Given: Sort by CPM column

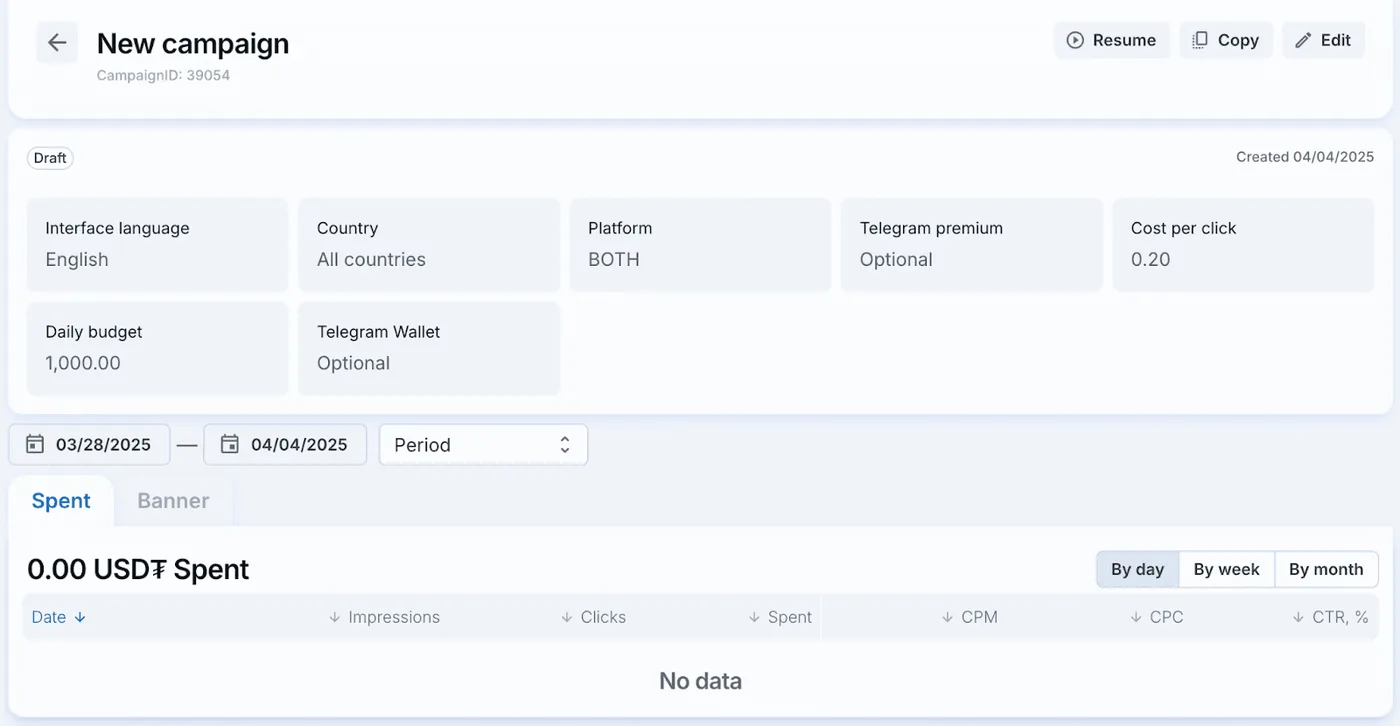Looking at the screenshot, I should [x=969, y=617].
